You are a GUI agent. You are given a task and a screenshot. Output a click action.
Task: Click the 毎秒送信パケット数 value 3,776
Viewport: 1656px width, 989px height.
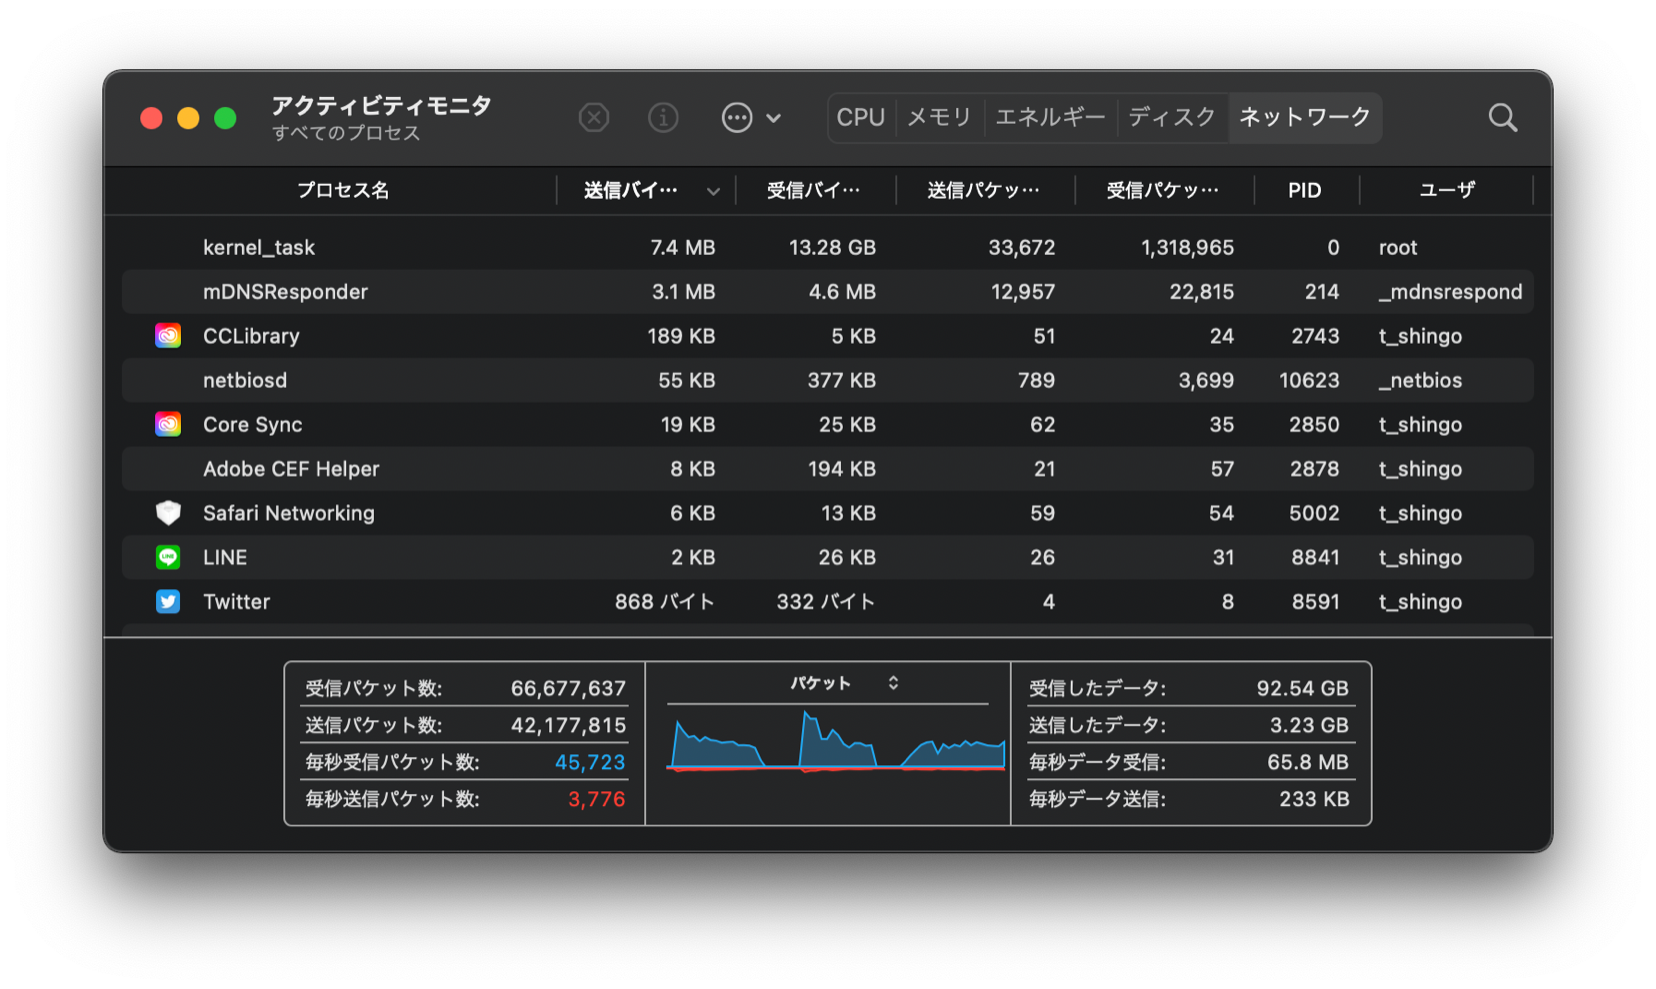pyautogui.click(x=597, y=799)
